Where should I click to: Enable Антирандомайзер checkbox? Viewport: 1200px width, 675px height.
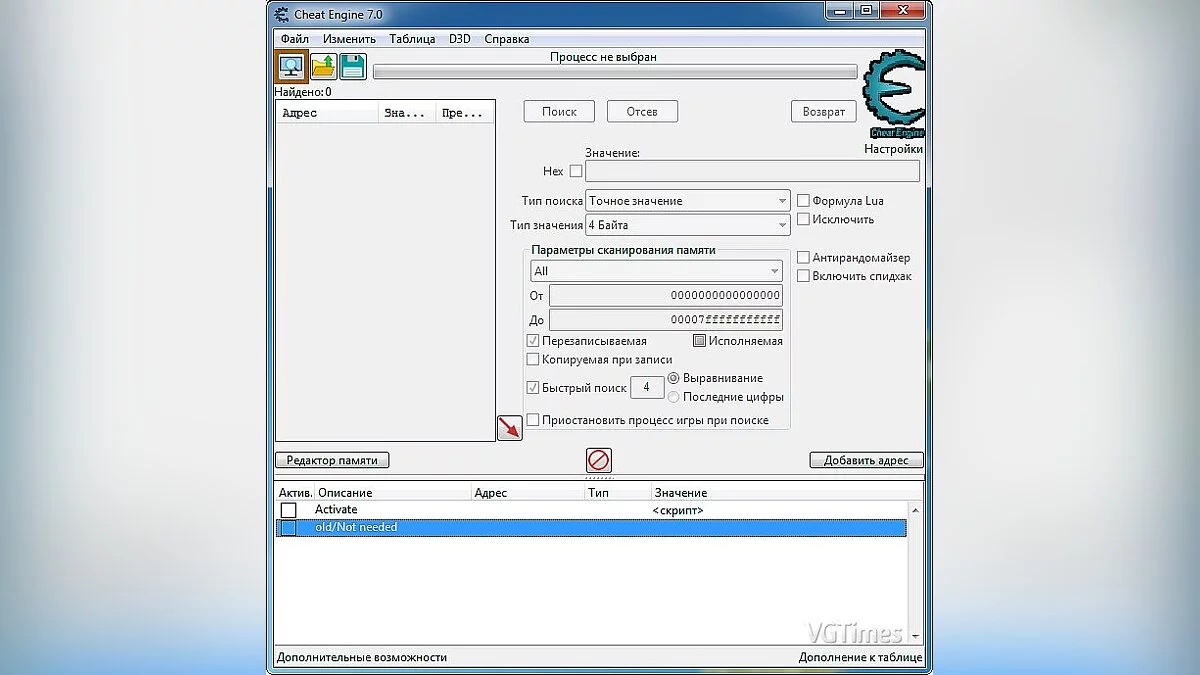(x=803, y=258)
